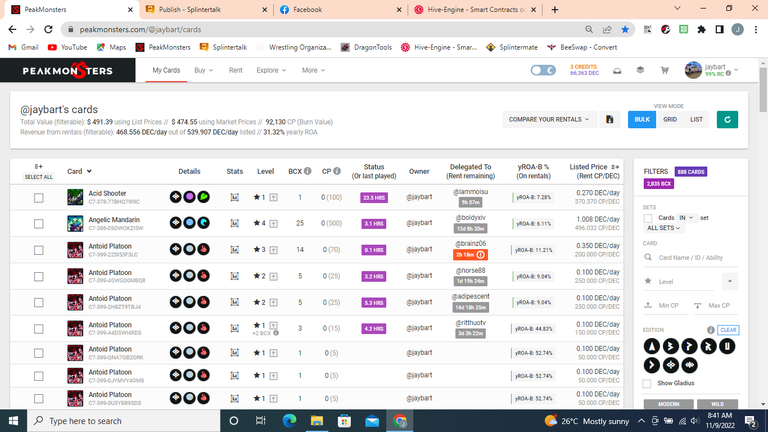
Task: Click the green refresh button
Action: 727,120
